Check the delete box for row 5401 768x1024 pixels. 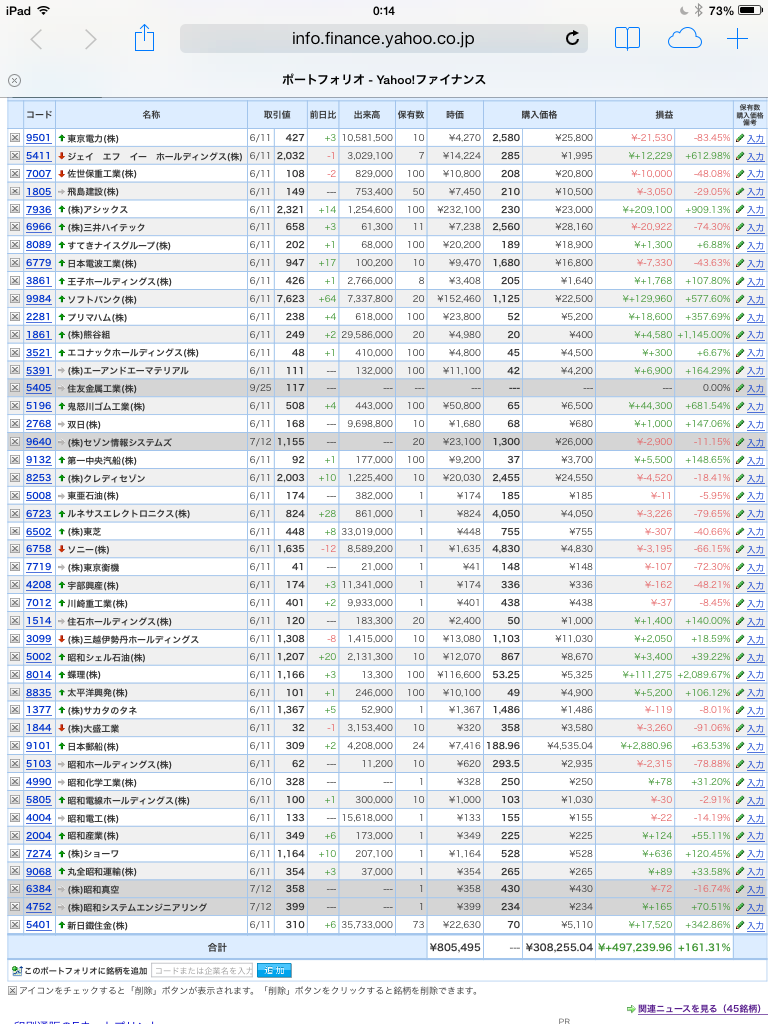[x=14, y=925]
